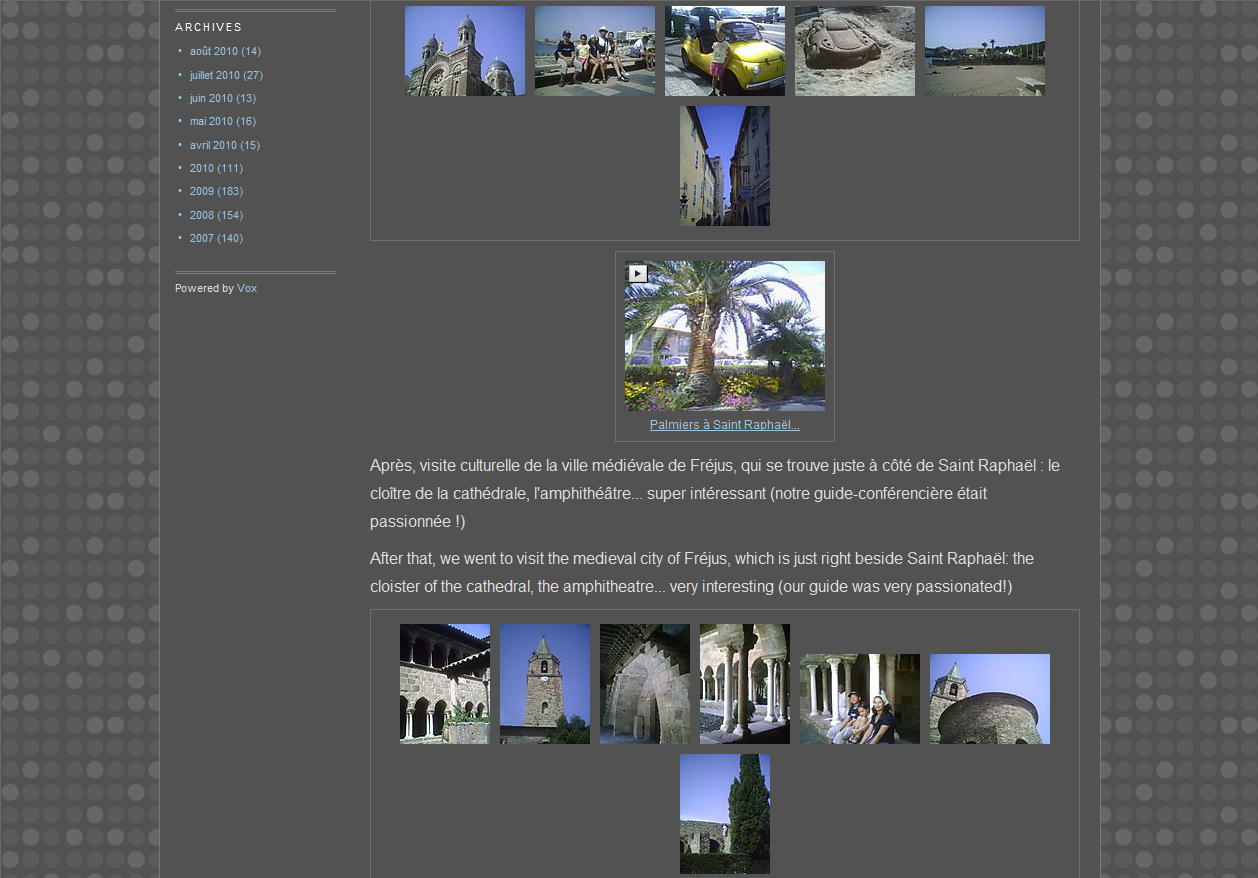Image resolution: width=1258 pixels, height=878 pixels.
Task: Browse the 2009 yearly archive
Action: [201, 191]
